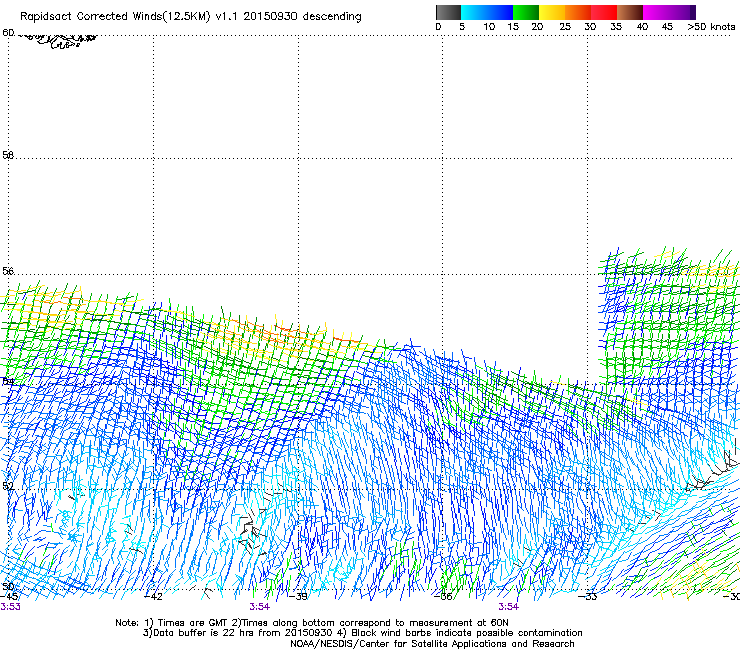Click the 60 latitude axis label

[x=8, y=33]
